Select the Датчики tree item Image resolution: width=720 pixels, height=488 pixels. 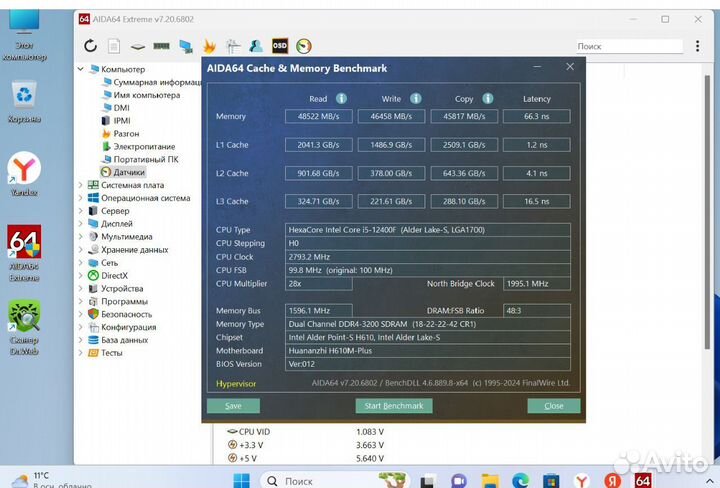(x=123, y=172)
